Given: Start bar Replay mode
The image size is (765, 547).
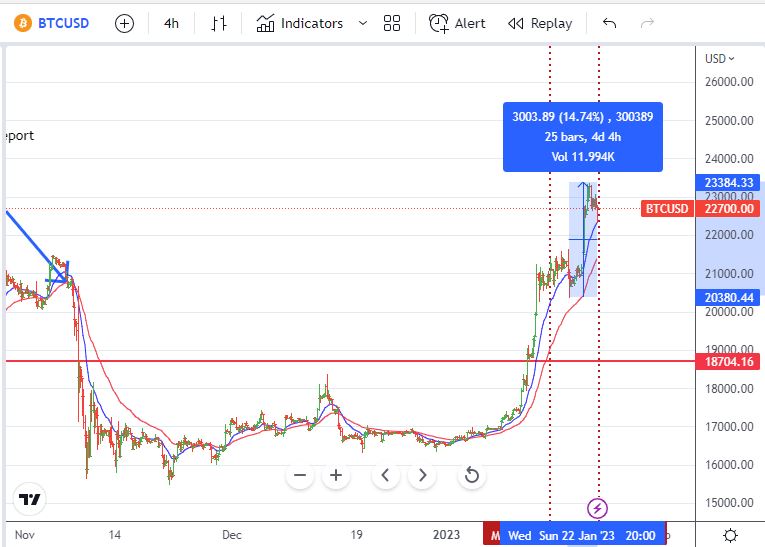Looking at the screenshot, I should coord(540,23).
